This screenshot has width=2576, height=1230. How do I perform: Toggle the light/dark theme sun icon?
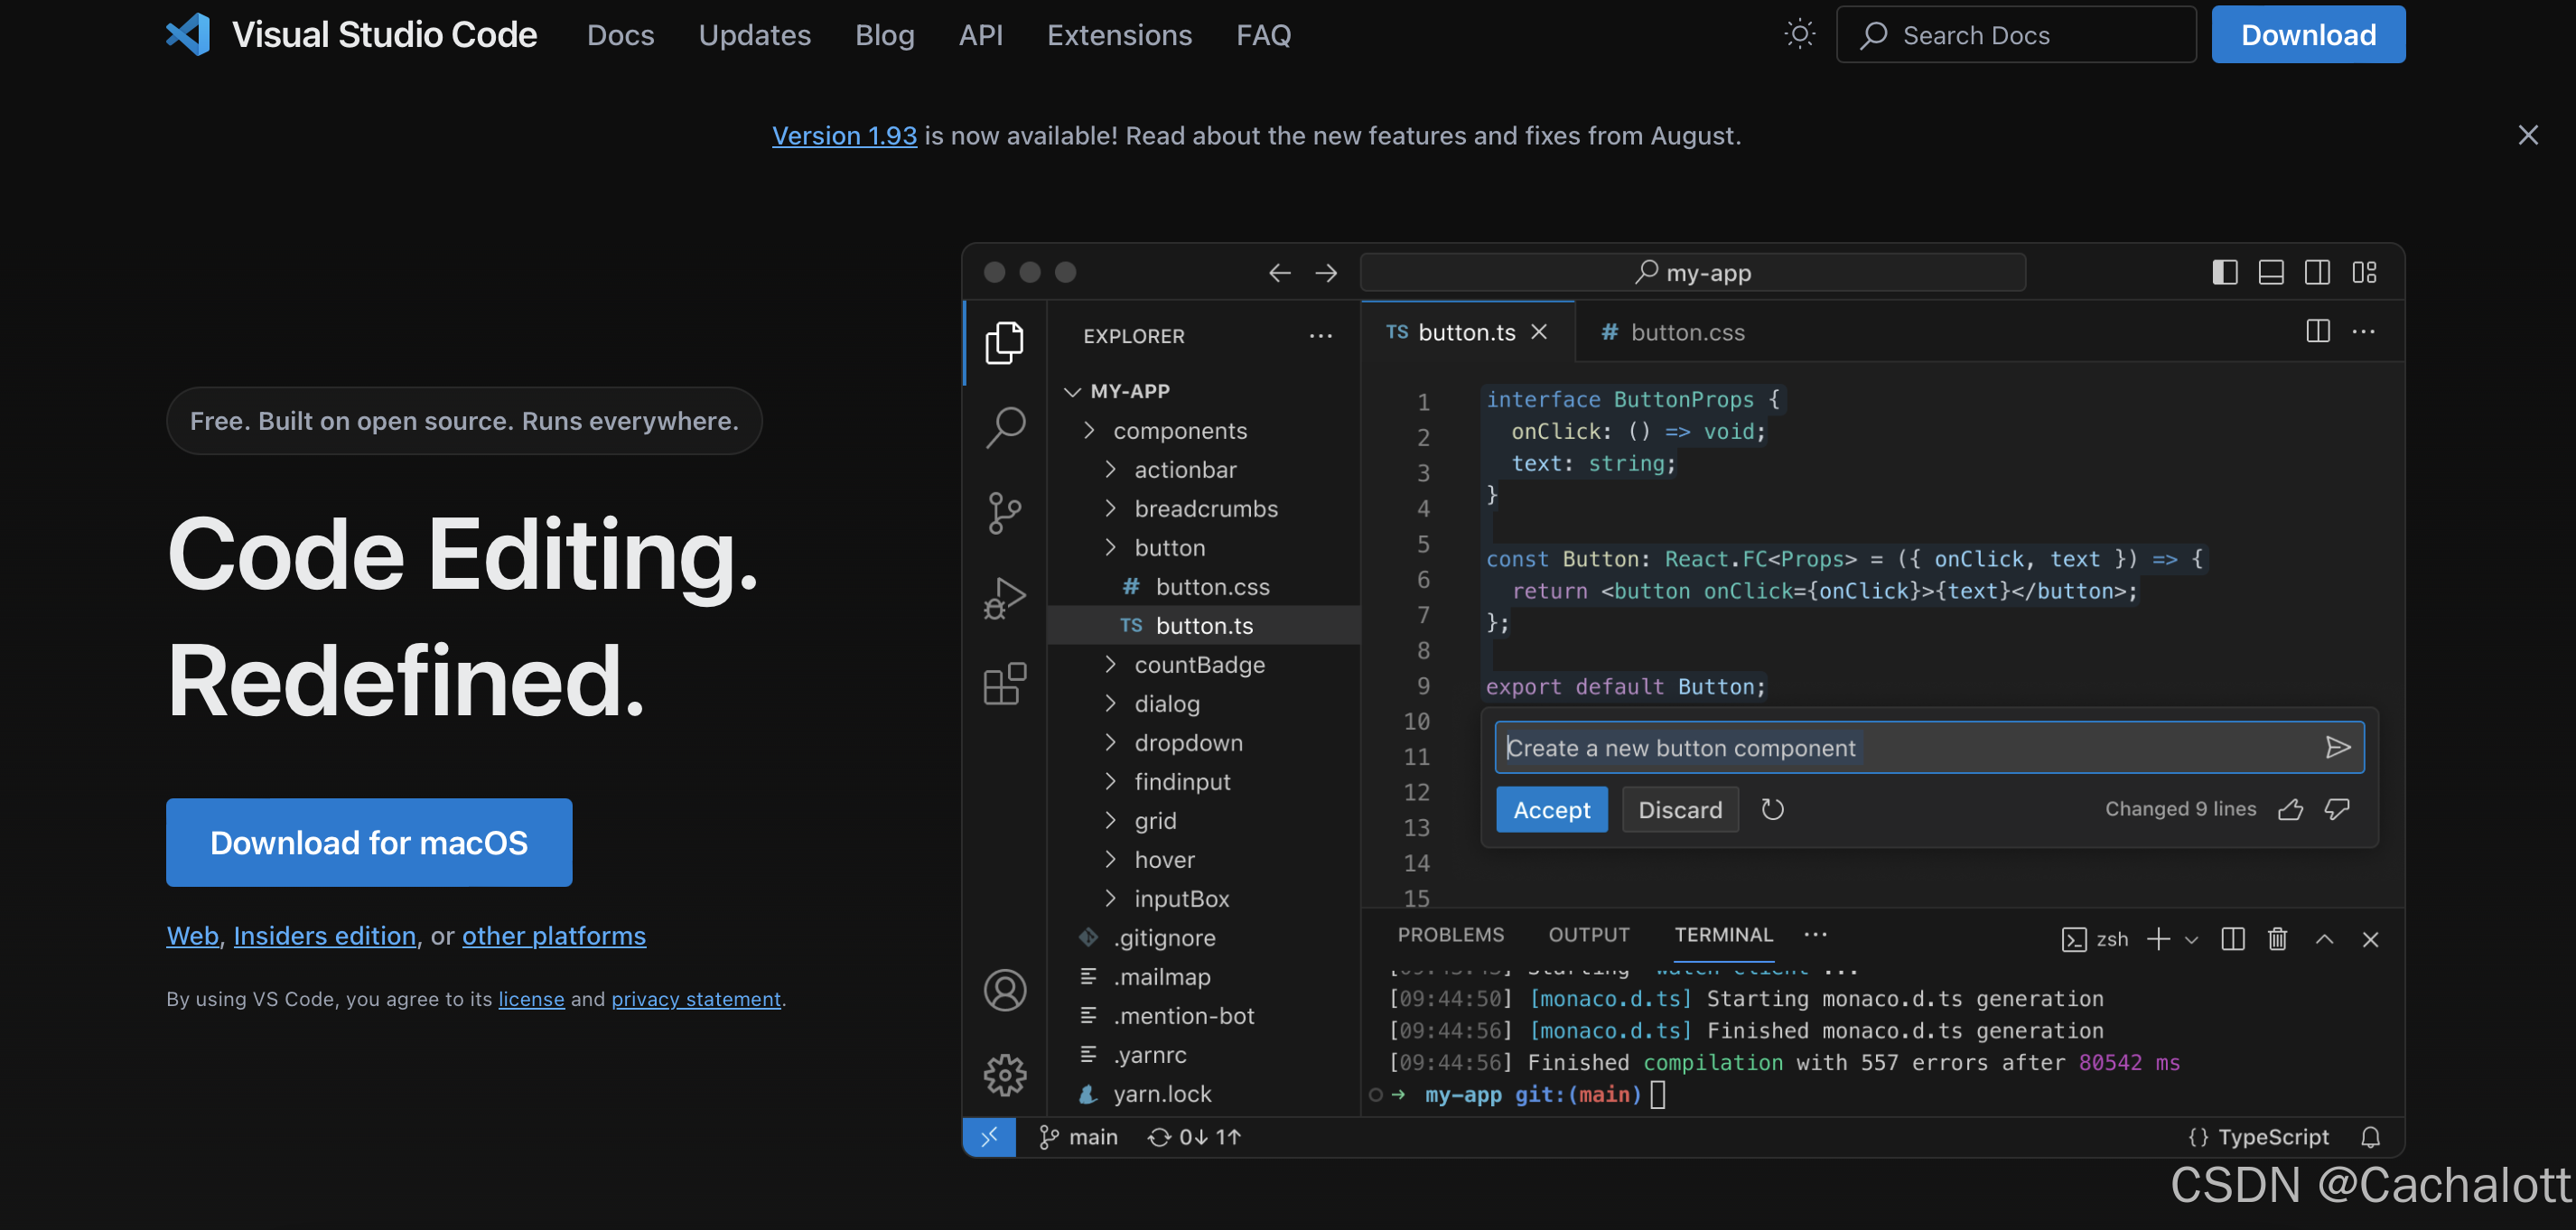(1799, 34)
